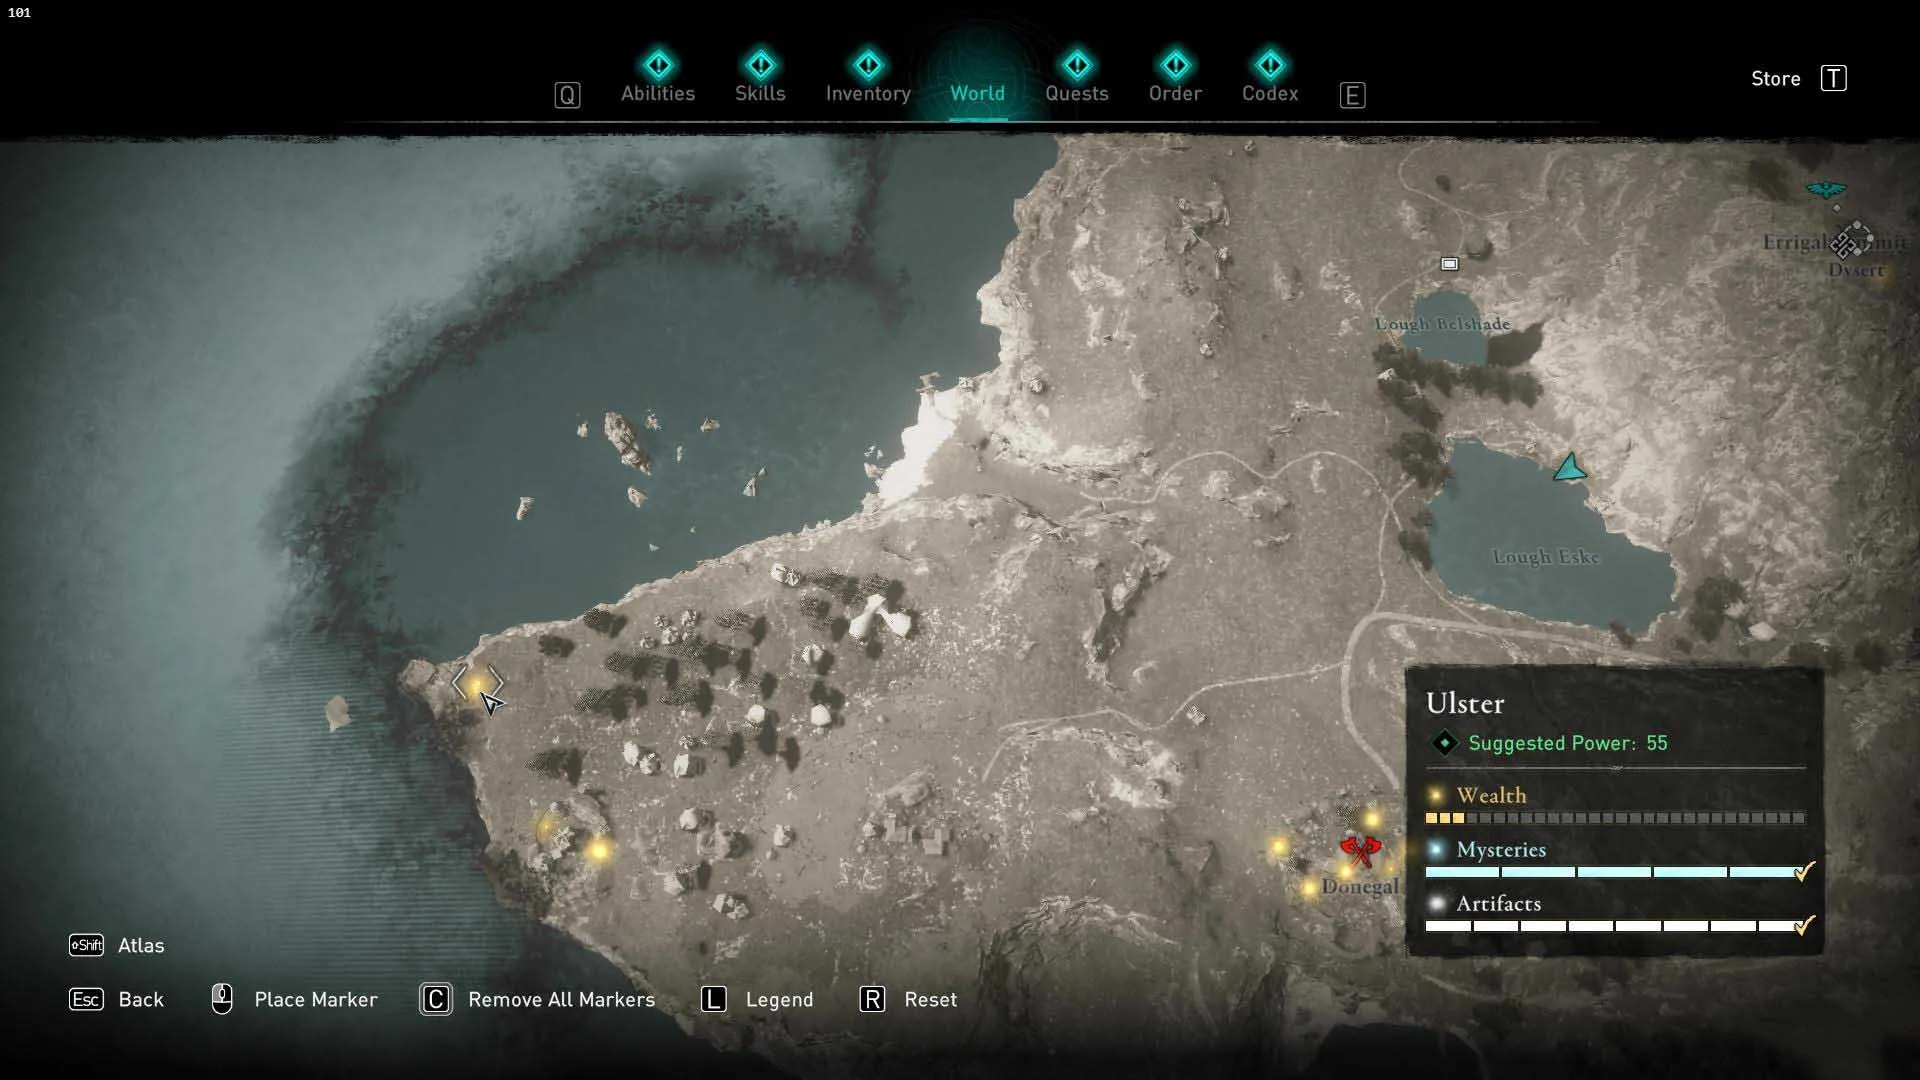Image resolution: width=1920 pixels, height=1080 pixels.
Task: Click the Ulster region title
Action: pos(1465,703)
